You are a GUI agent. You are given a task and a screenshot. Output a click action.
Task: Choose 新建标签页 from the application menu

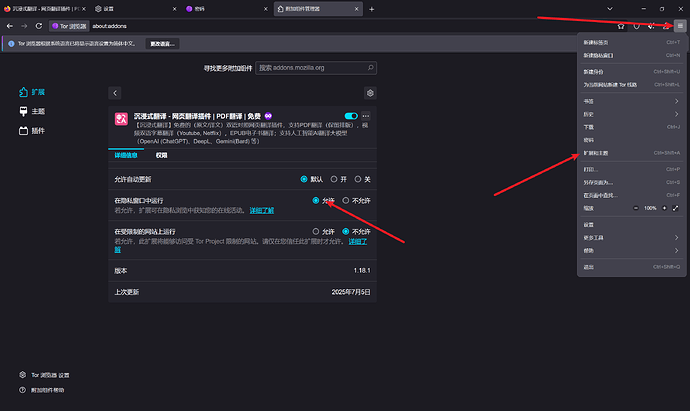(631, 42)
